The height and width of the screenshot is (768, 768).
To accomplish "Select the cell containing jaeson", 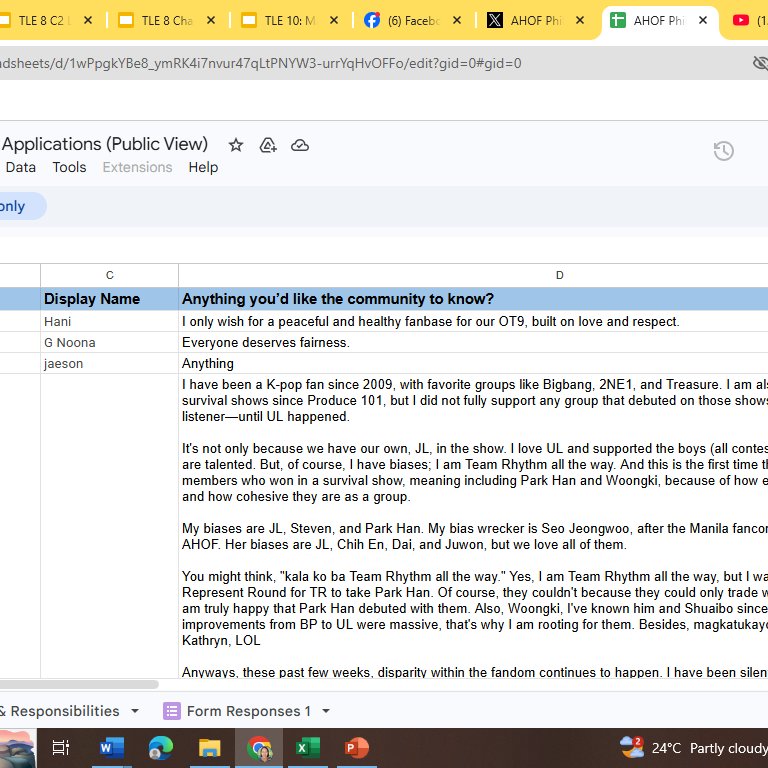I will pyautogui.click(x=110, y=363).
